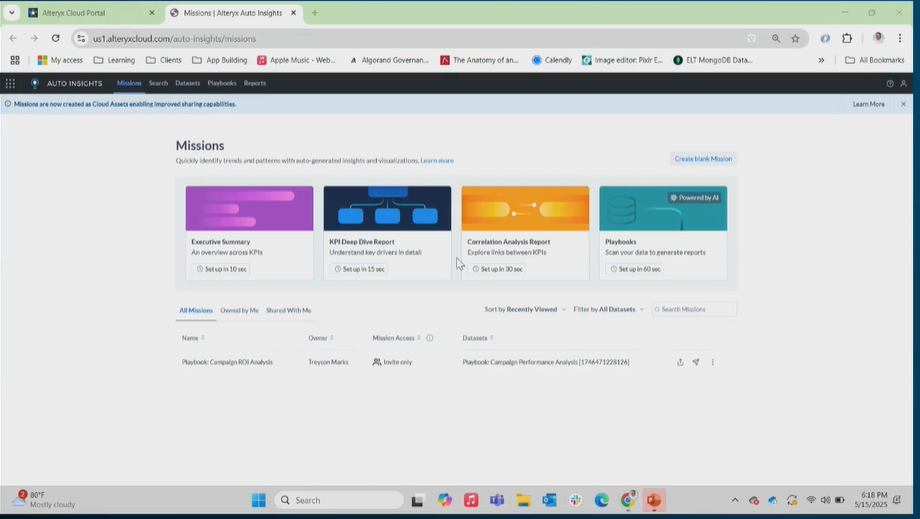Choose the KPI Deep Dive Report card

tap(387, 233)
